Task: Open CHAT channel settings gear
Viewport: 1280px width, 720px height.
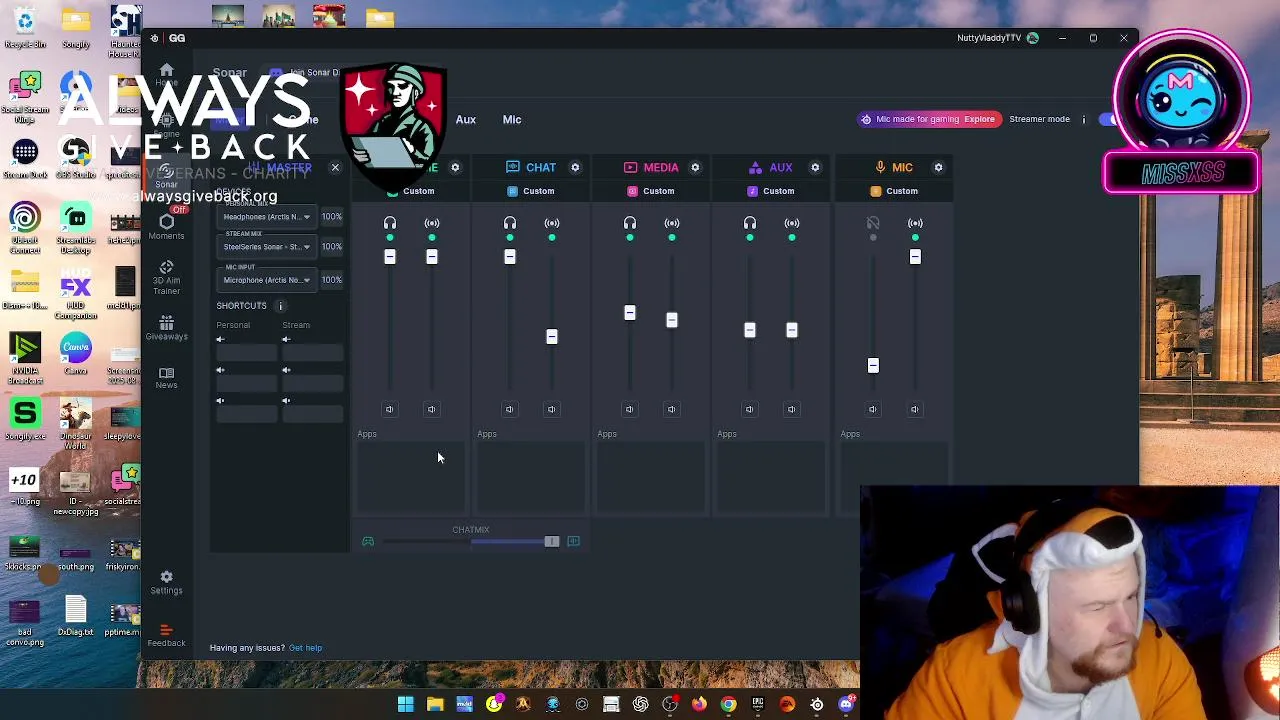Action: pos(575,167)
